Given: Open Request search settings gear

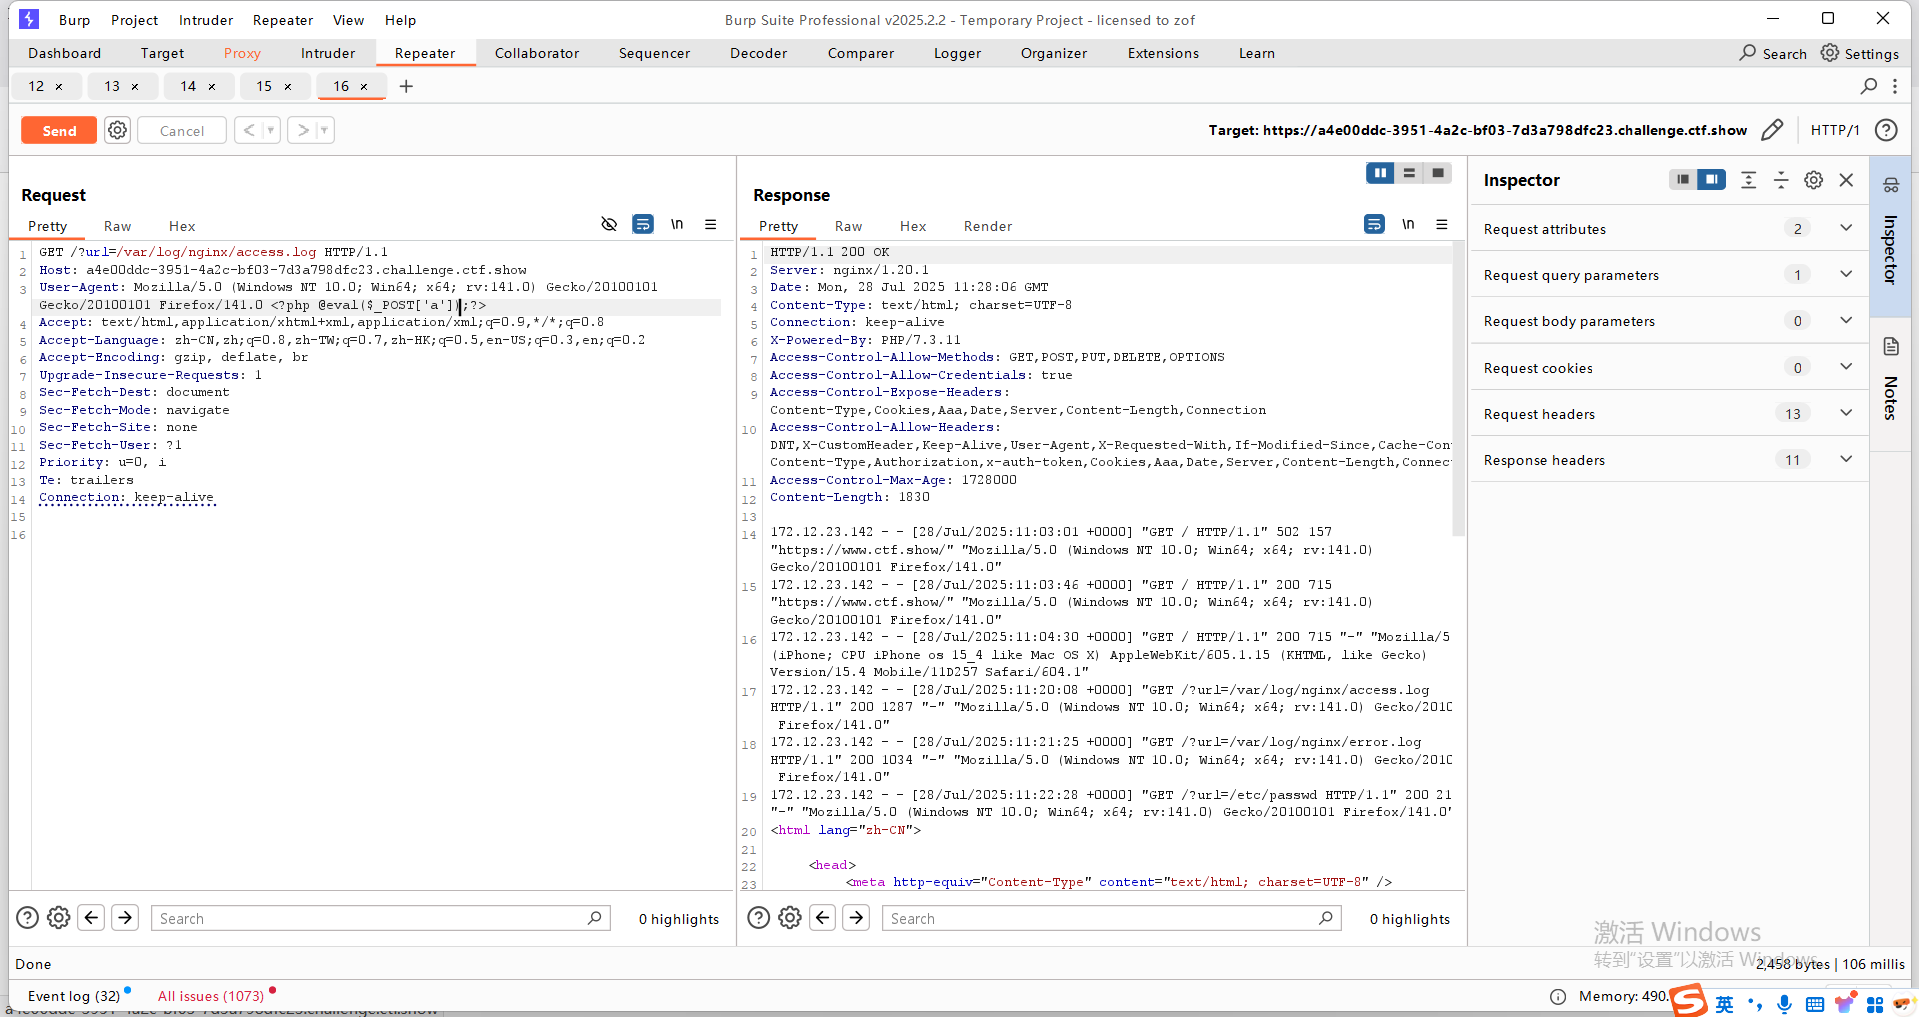Looking at the screenshot, I should point(59,917).
